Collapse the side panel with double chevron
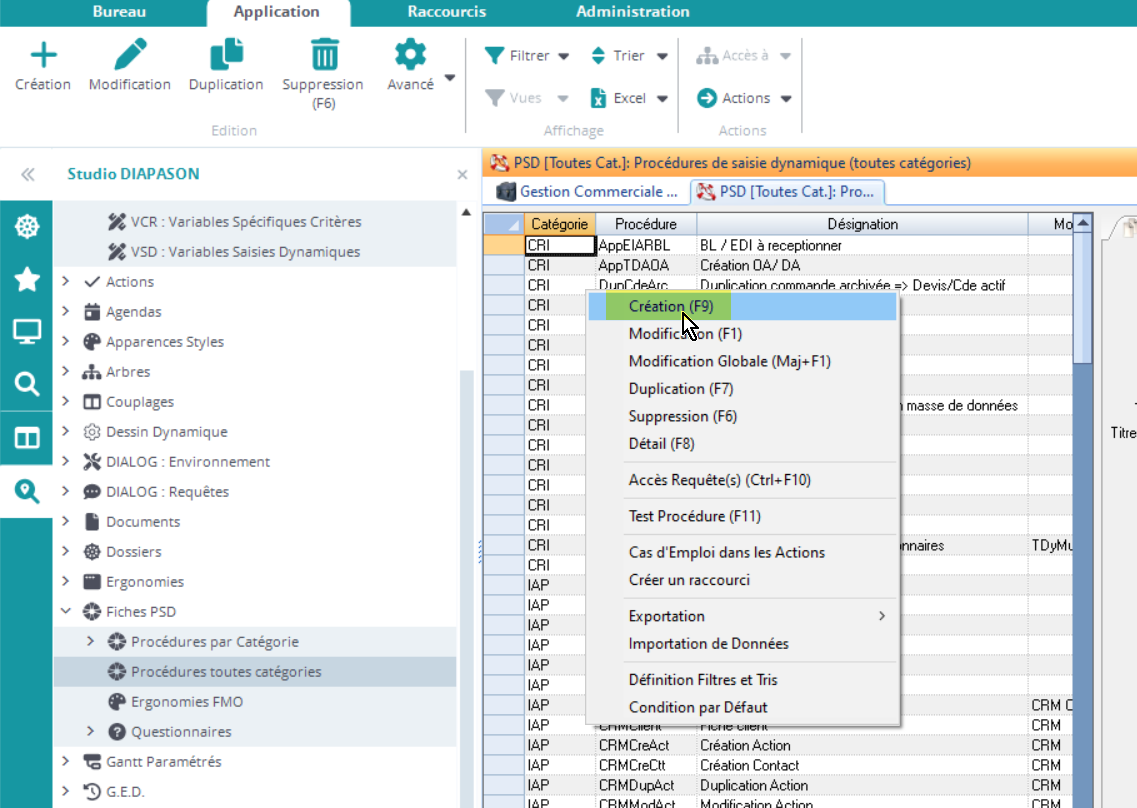Viewport: 1137px width, 808px height. 28,174
